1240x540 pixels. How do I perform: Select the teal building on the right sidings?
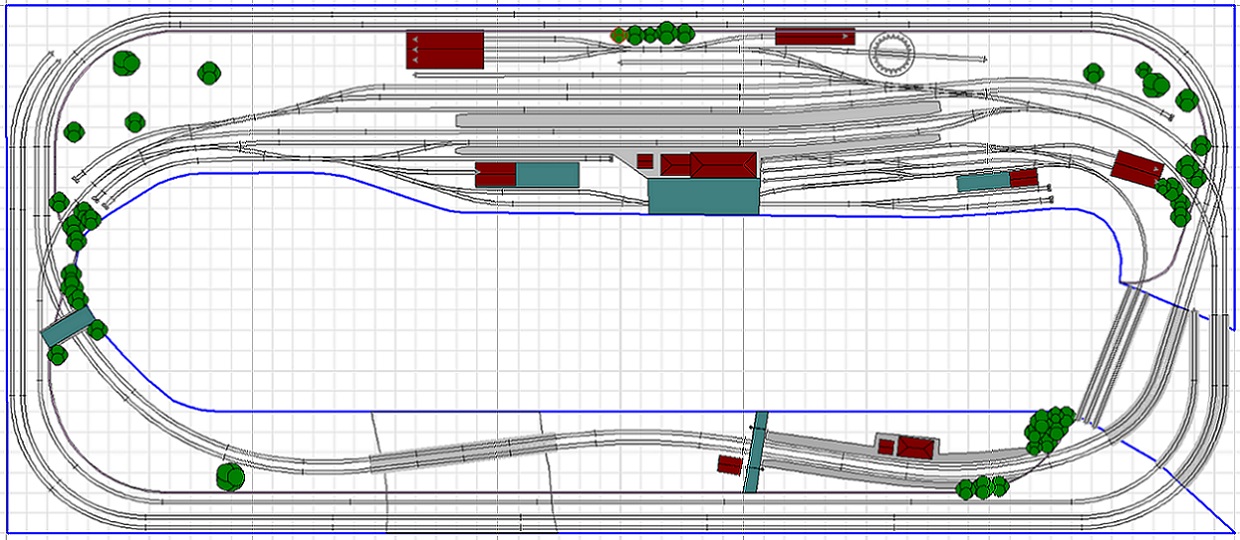pos(983,182)
